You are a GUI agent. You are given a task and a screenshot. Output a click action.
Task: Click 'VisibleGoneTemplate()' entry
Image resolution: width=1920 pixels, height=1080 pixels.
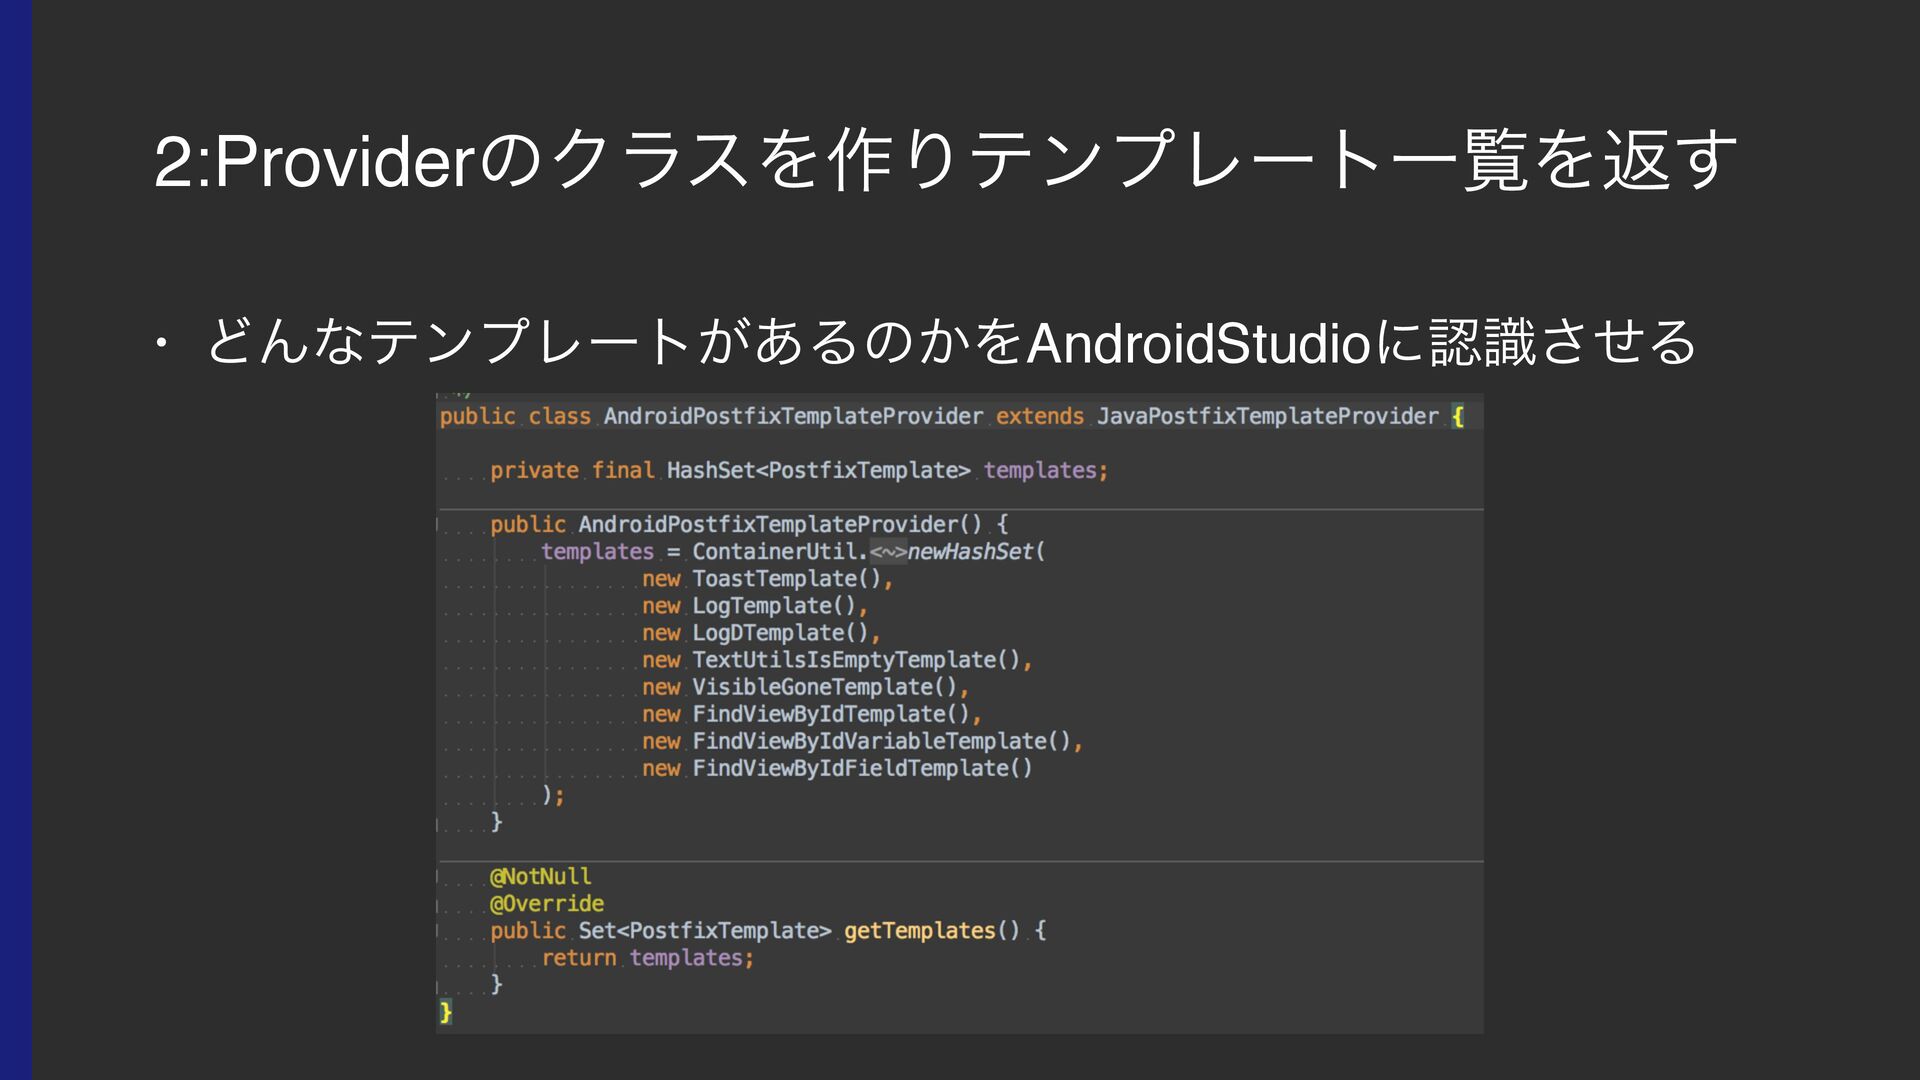pos(825,686)
